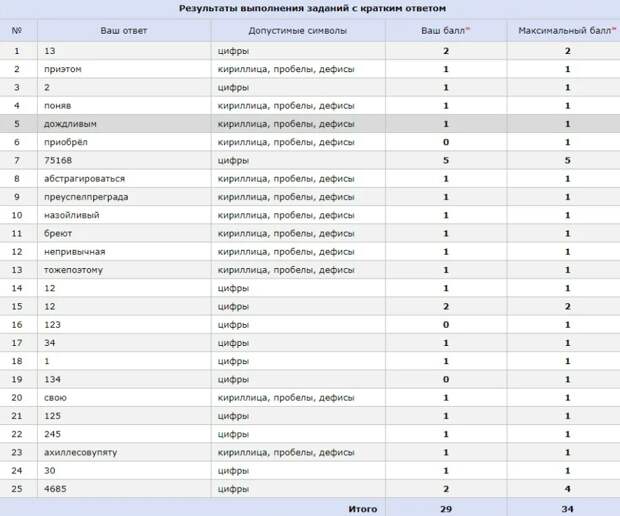
Task: Select the answer 'ахиллесовупяту'
Action: click(80, 452)
